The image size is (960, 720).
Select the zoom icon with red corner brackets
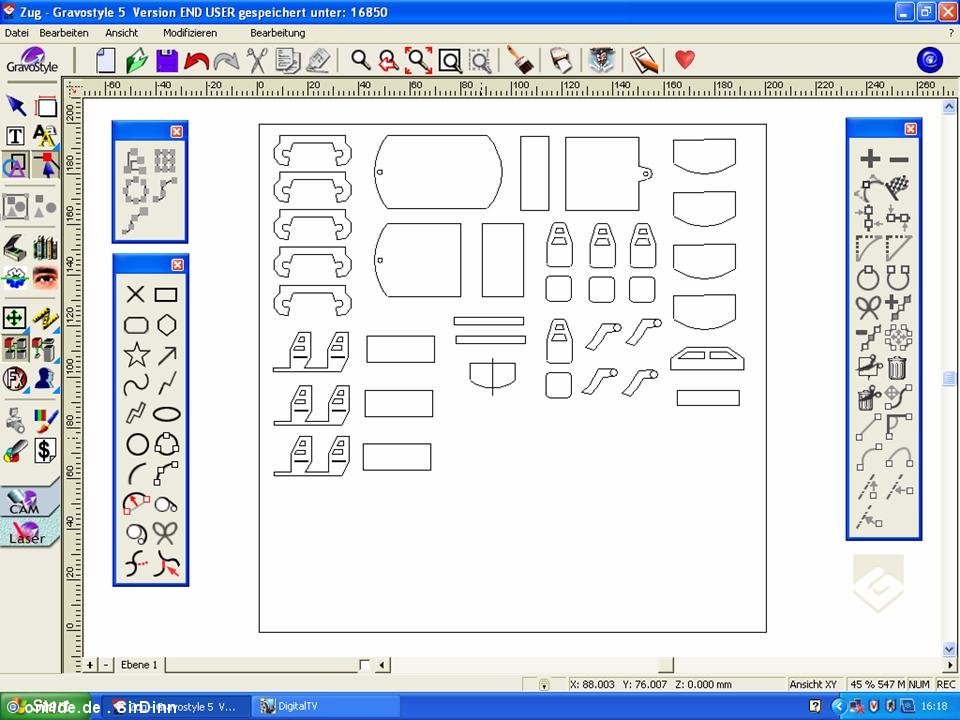point(419,60)
